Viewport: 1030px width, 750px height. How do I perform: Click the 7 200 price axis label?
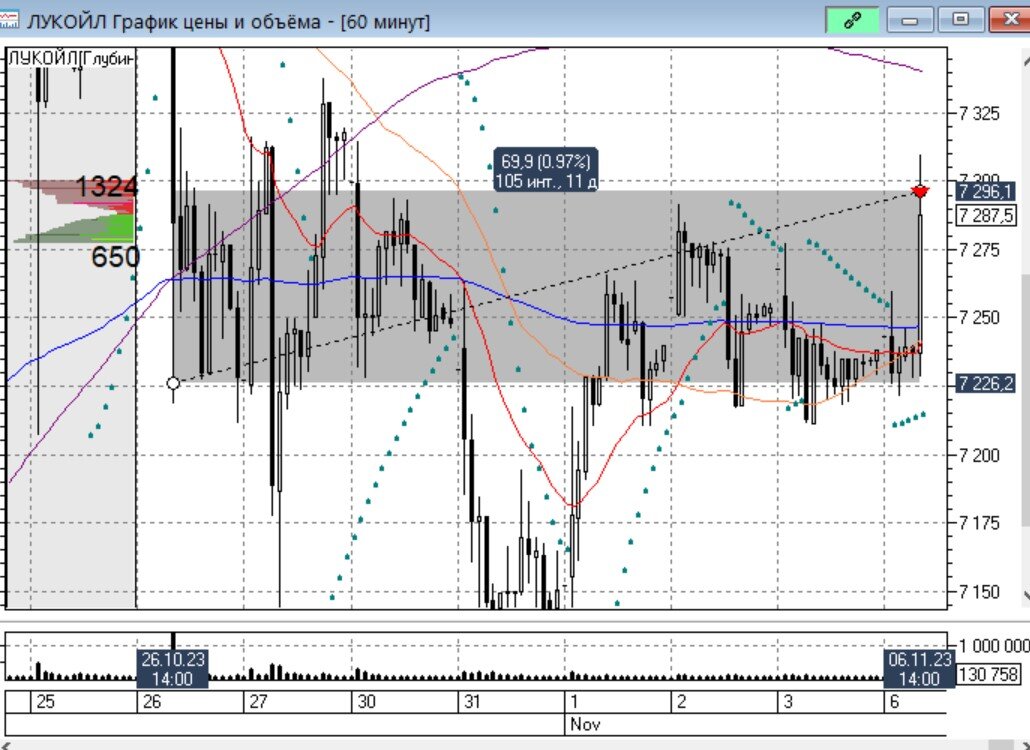(979, 454)
